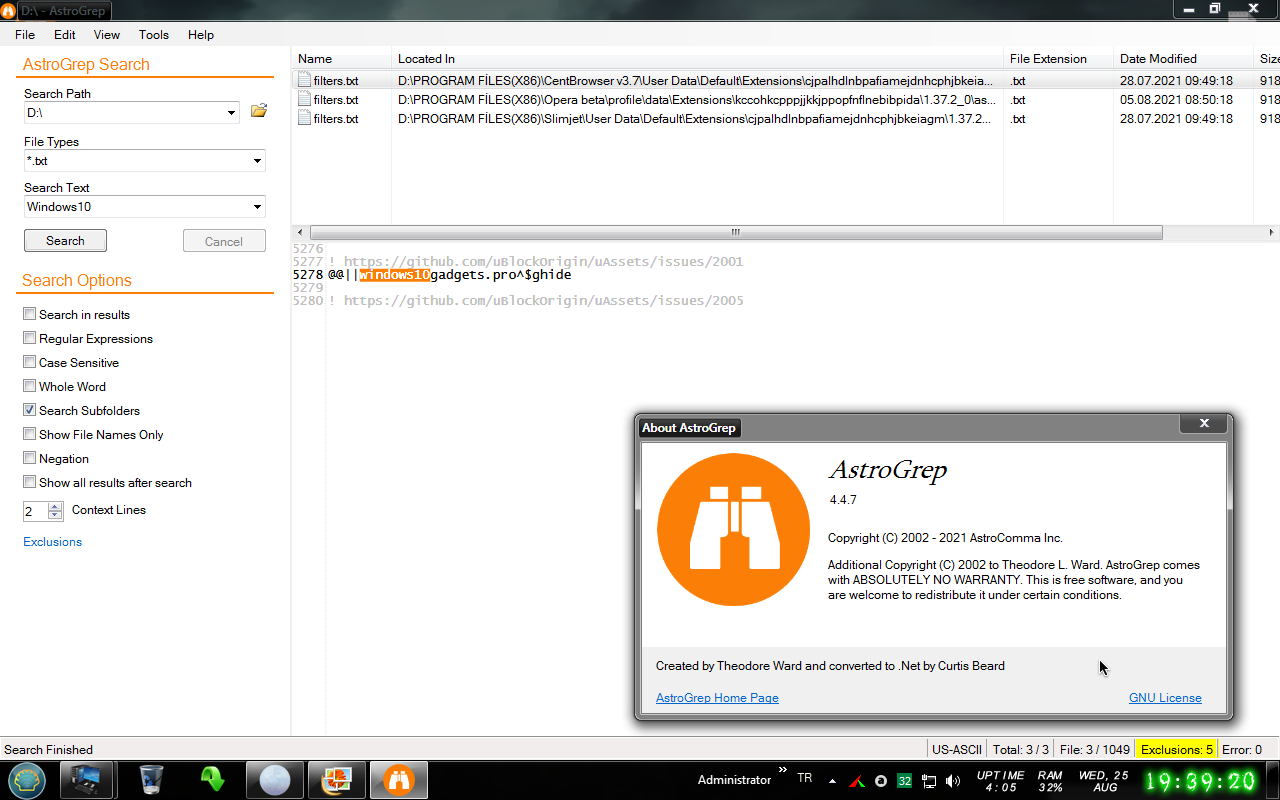The image size is (1280, 800).
Task: Click the Error: 0 status entry
Action: click(x=1242, y=749)
